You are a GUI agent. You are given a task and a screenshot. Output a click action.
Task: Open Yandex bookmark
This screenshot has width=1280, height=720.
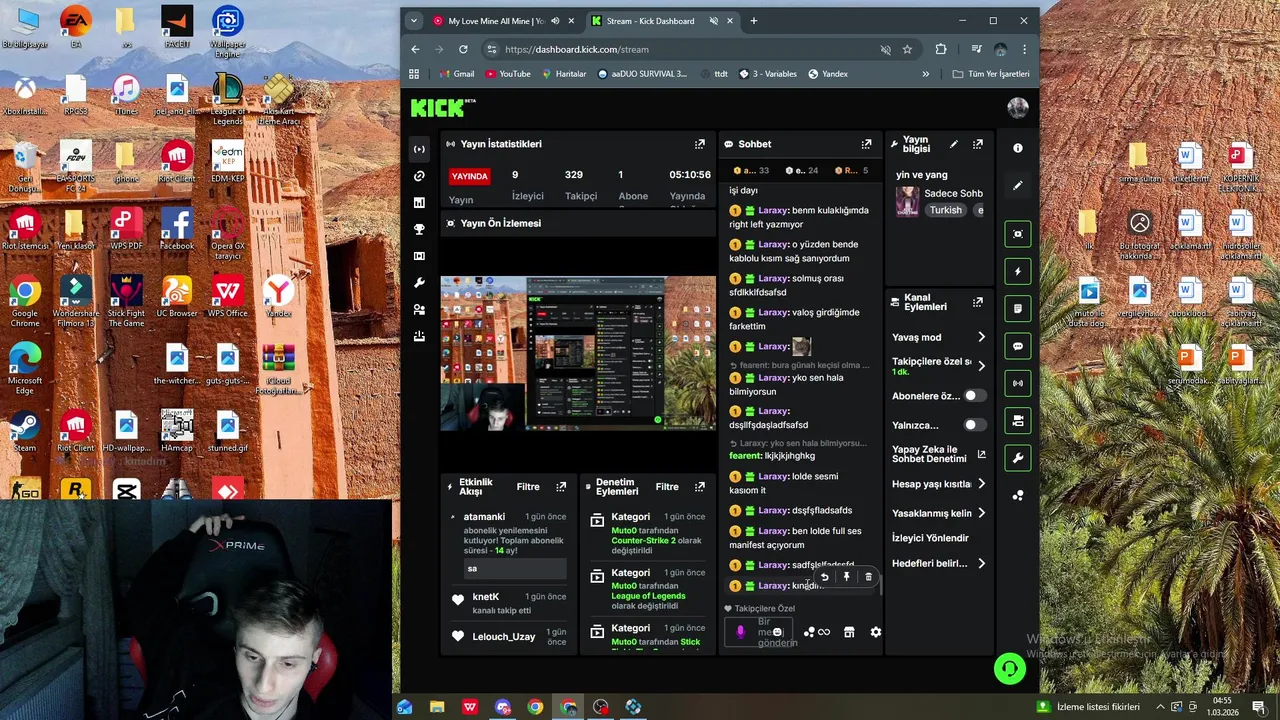(828, 74)
